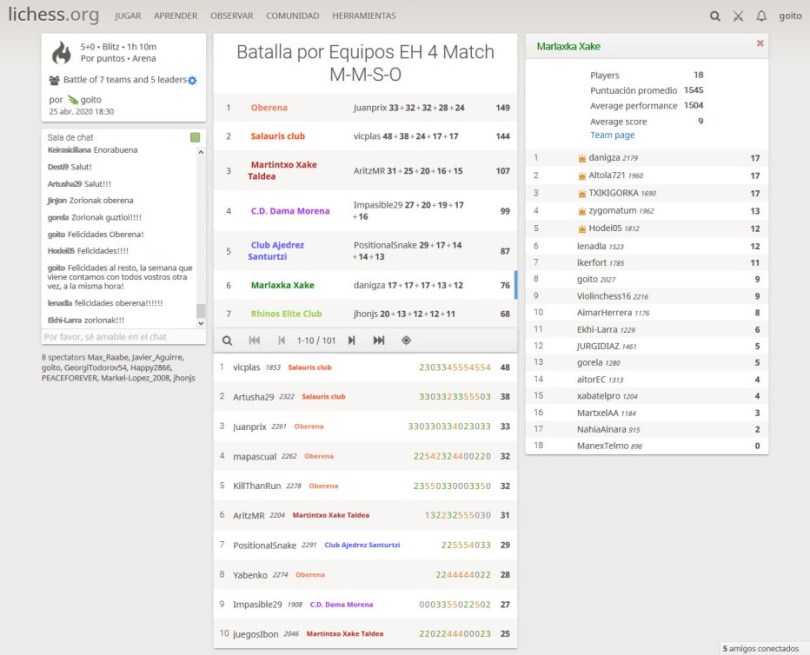
Task: Click the chat message input field
Action: click(x=118, y=337)
